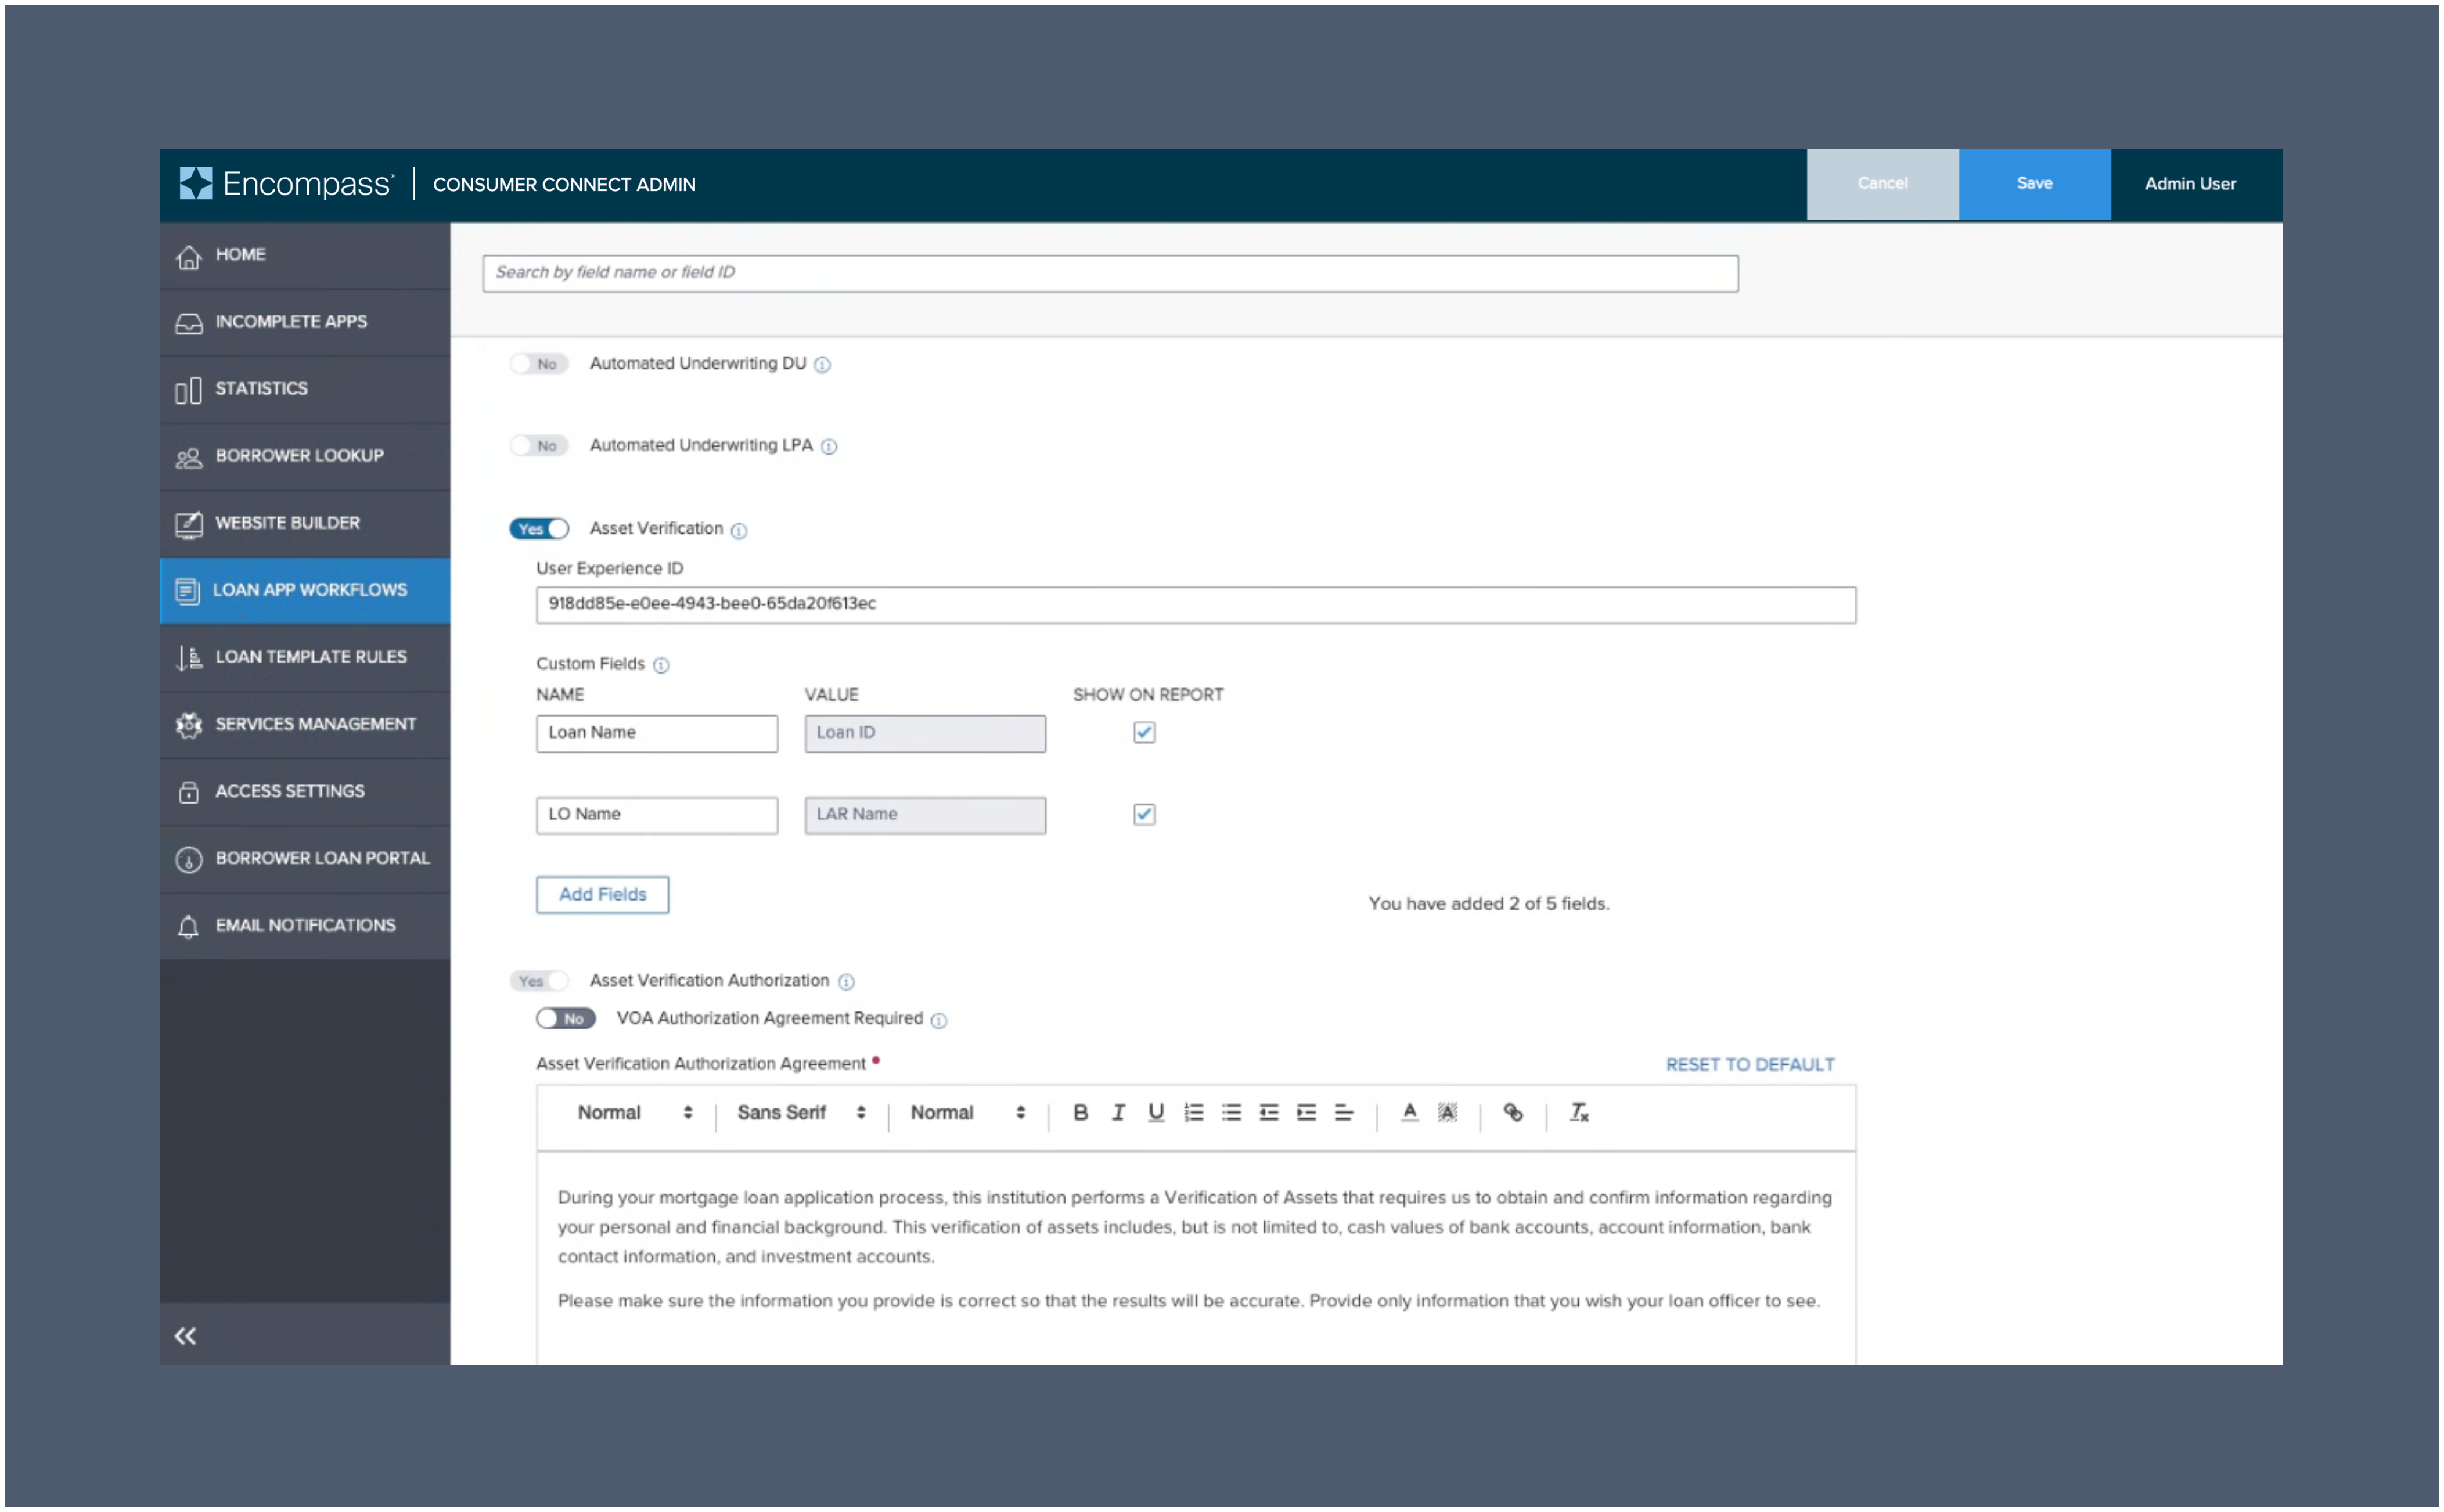Click Reset To Default link
Viewport: 2444px width, 1512px height.
(x=1749, y=1063)
